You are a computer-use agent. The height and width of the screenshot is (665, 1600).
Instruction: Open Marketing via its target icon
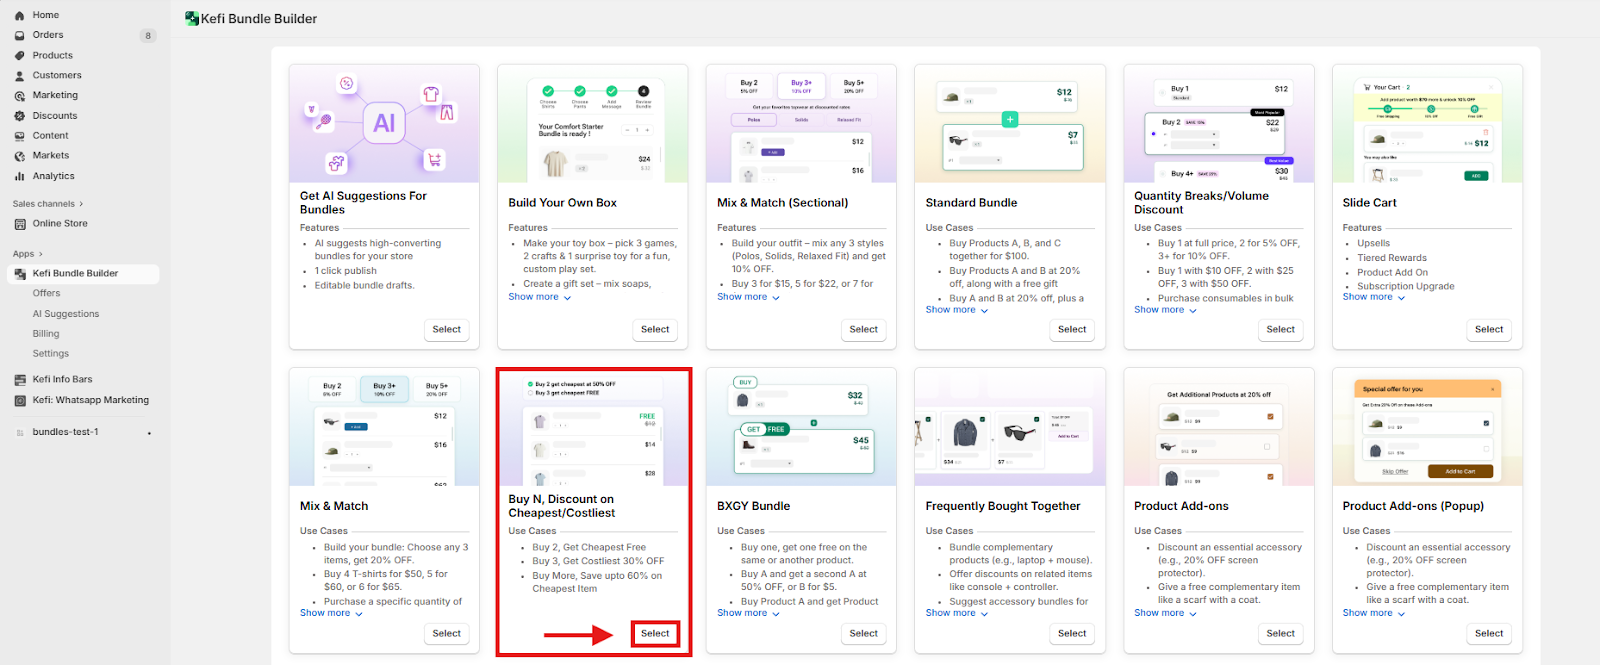tap(19, 96)
